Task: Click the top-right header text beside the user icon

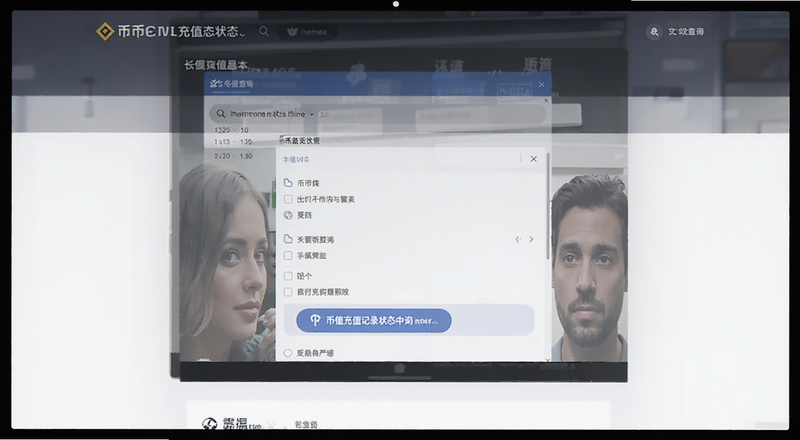Action: click(x=686, y=32)
